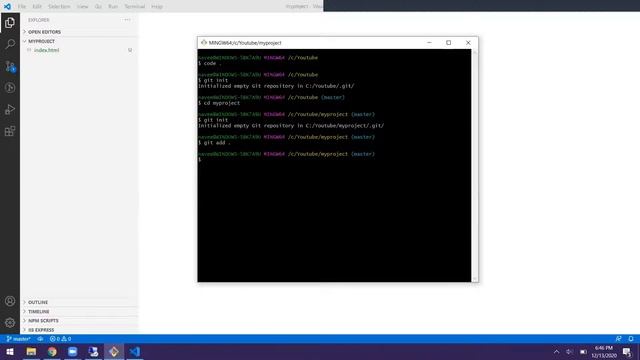Click the VS Code logo in title bar
The width and height of the screenshot is (640, 360).
pos(7,6)
